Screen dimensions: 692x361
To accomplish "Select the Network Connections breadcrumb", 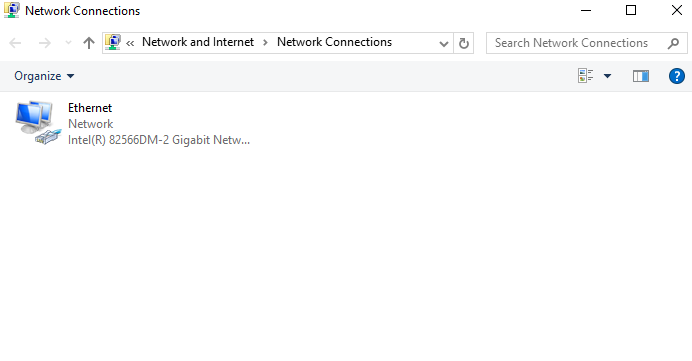I will [334, 42].
